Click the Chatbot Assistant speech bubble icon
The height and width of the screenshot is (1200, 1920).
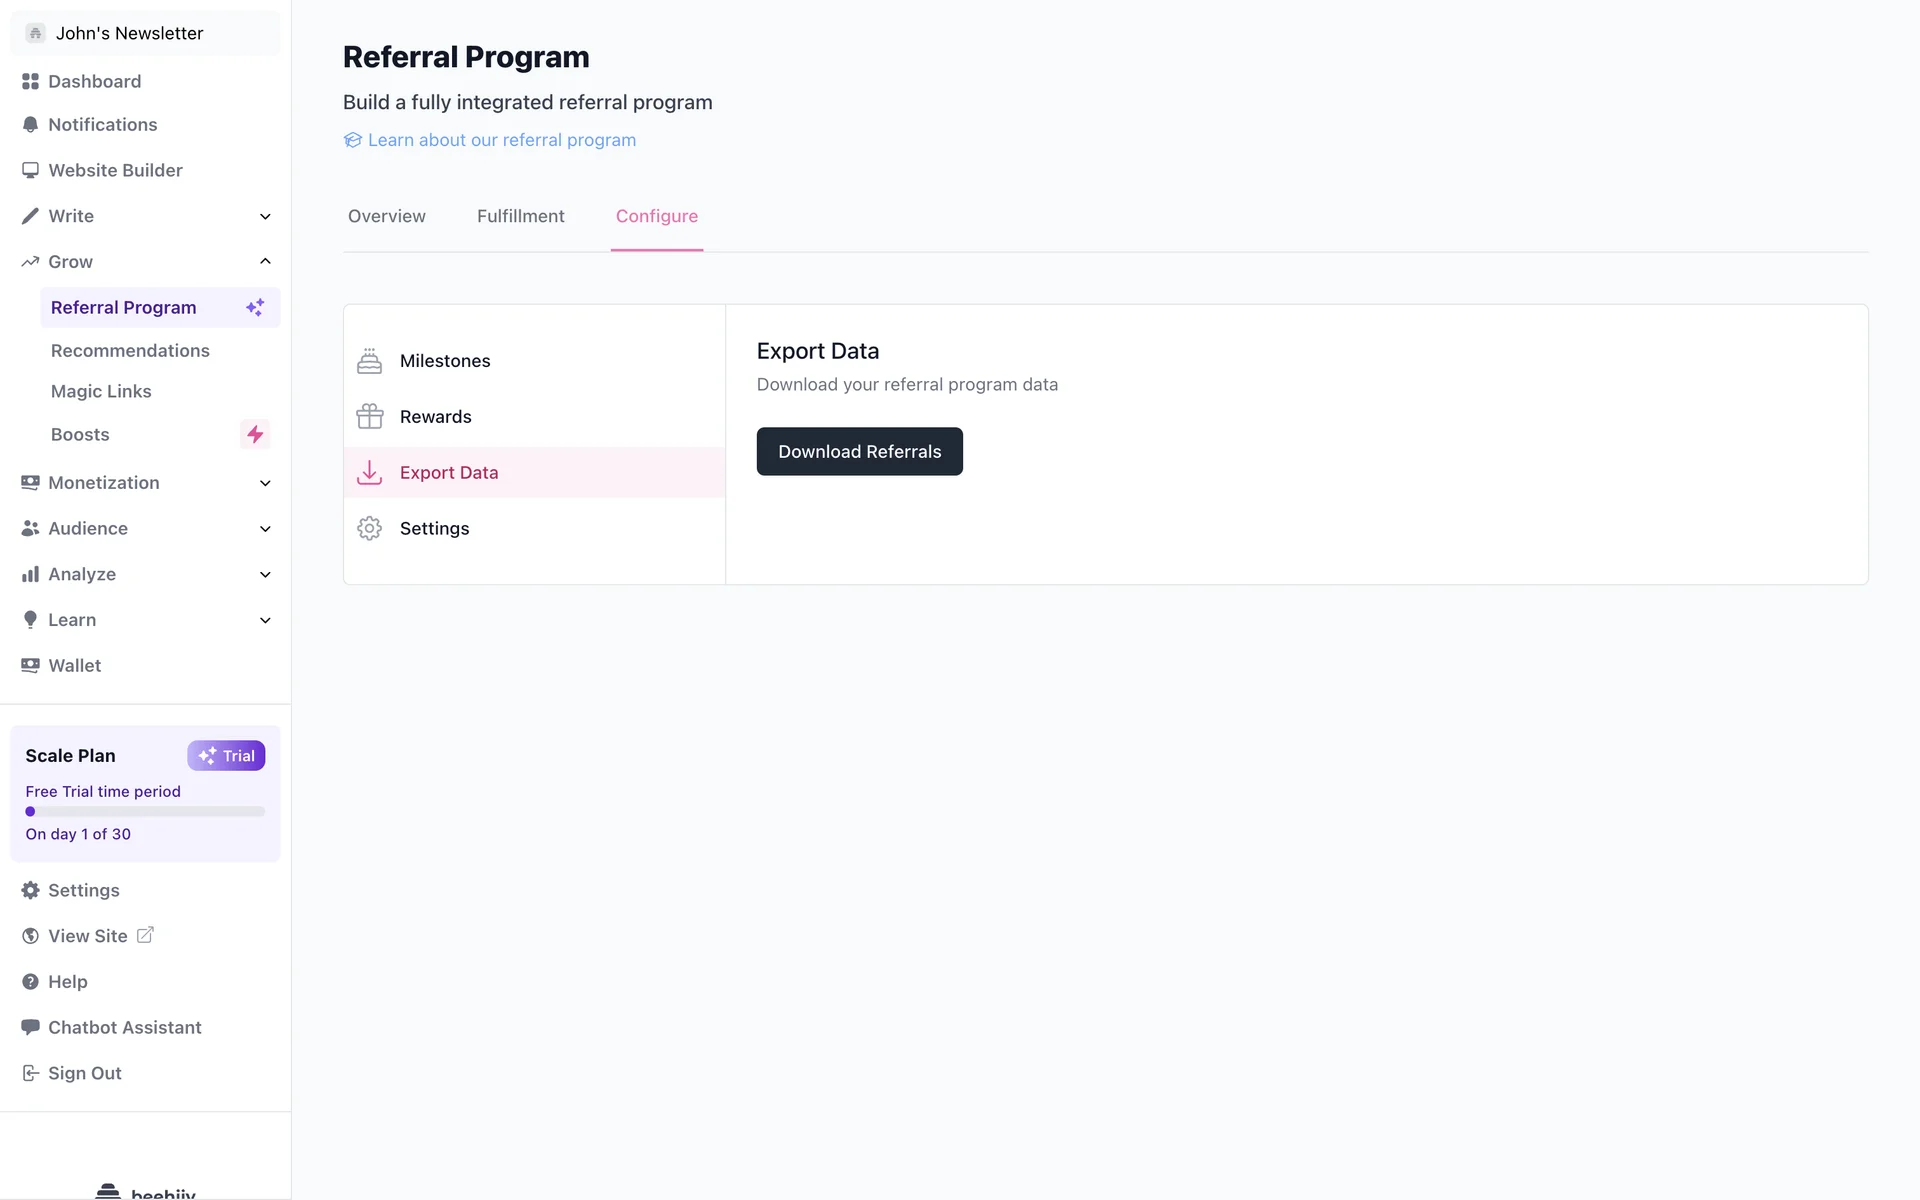30,1027
